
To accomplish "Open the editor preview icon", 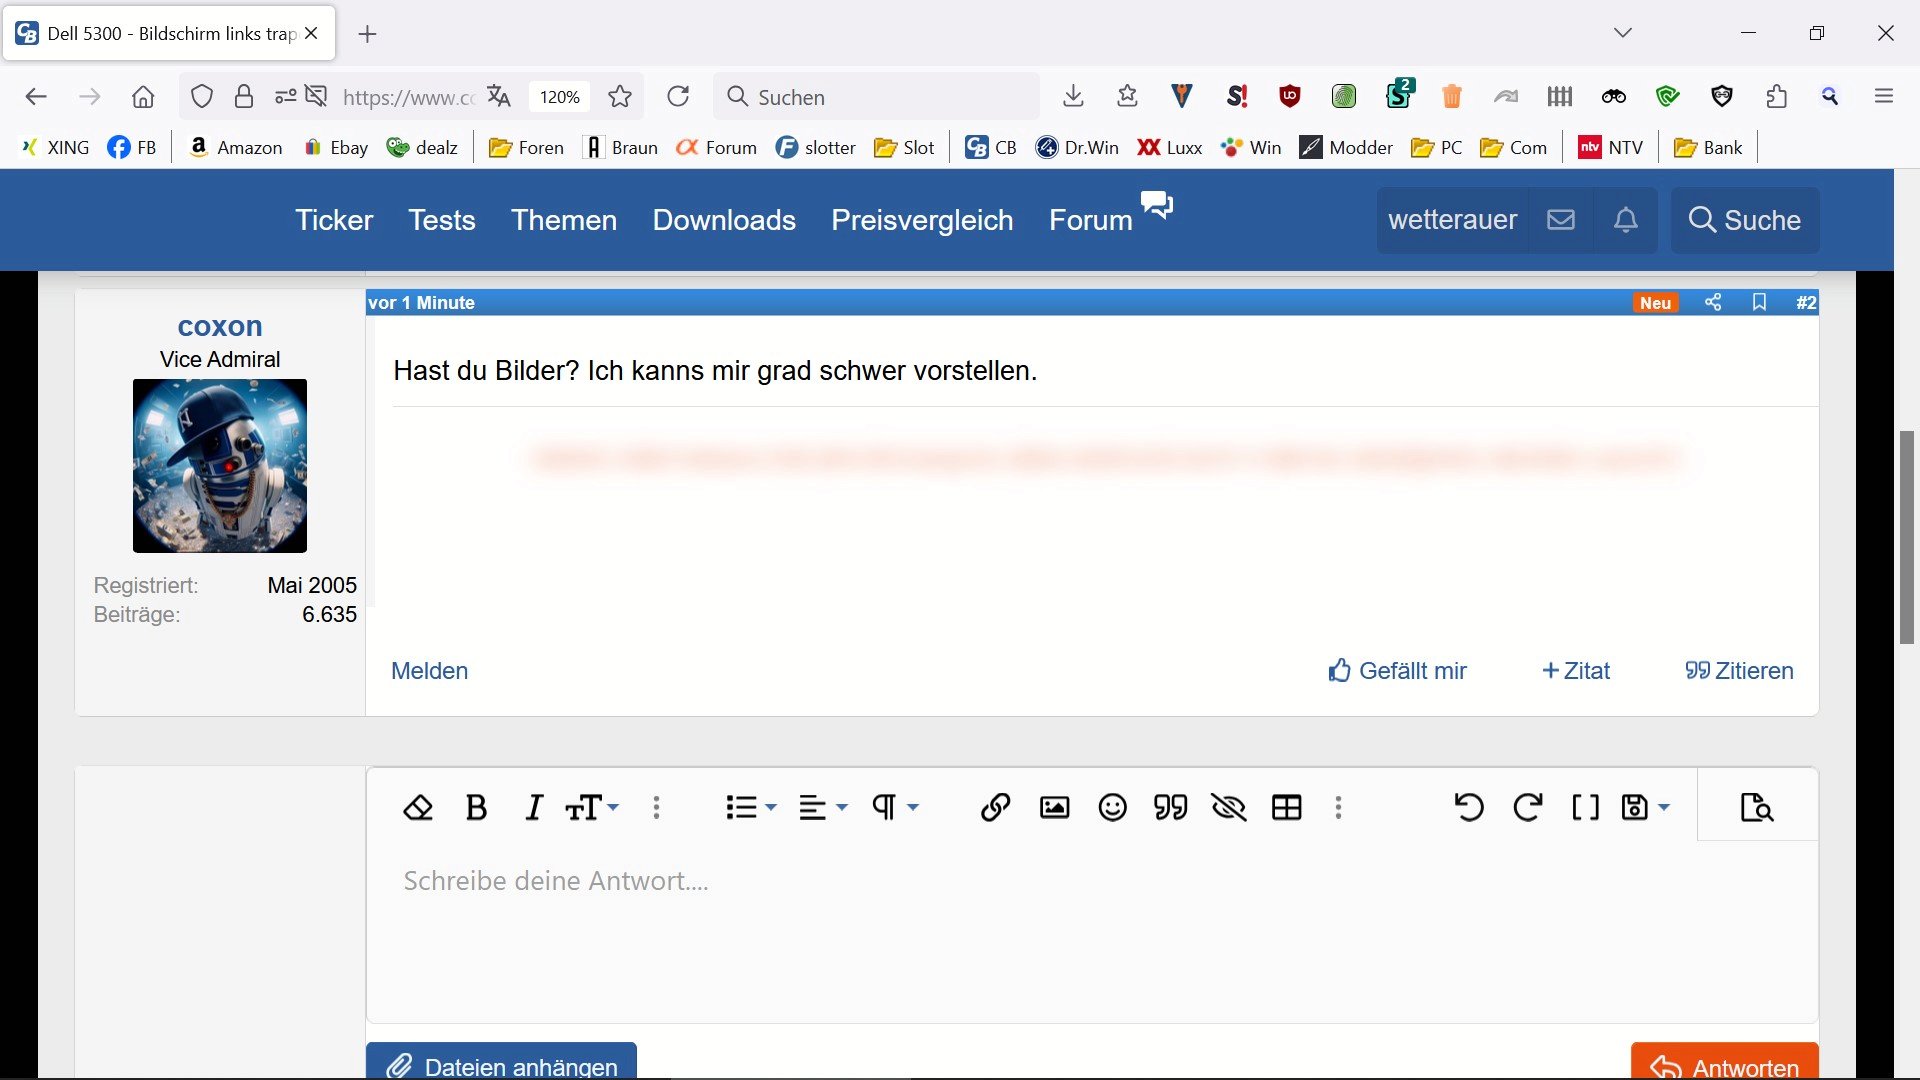I will click(1756, 807).
